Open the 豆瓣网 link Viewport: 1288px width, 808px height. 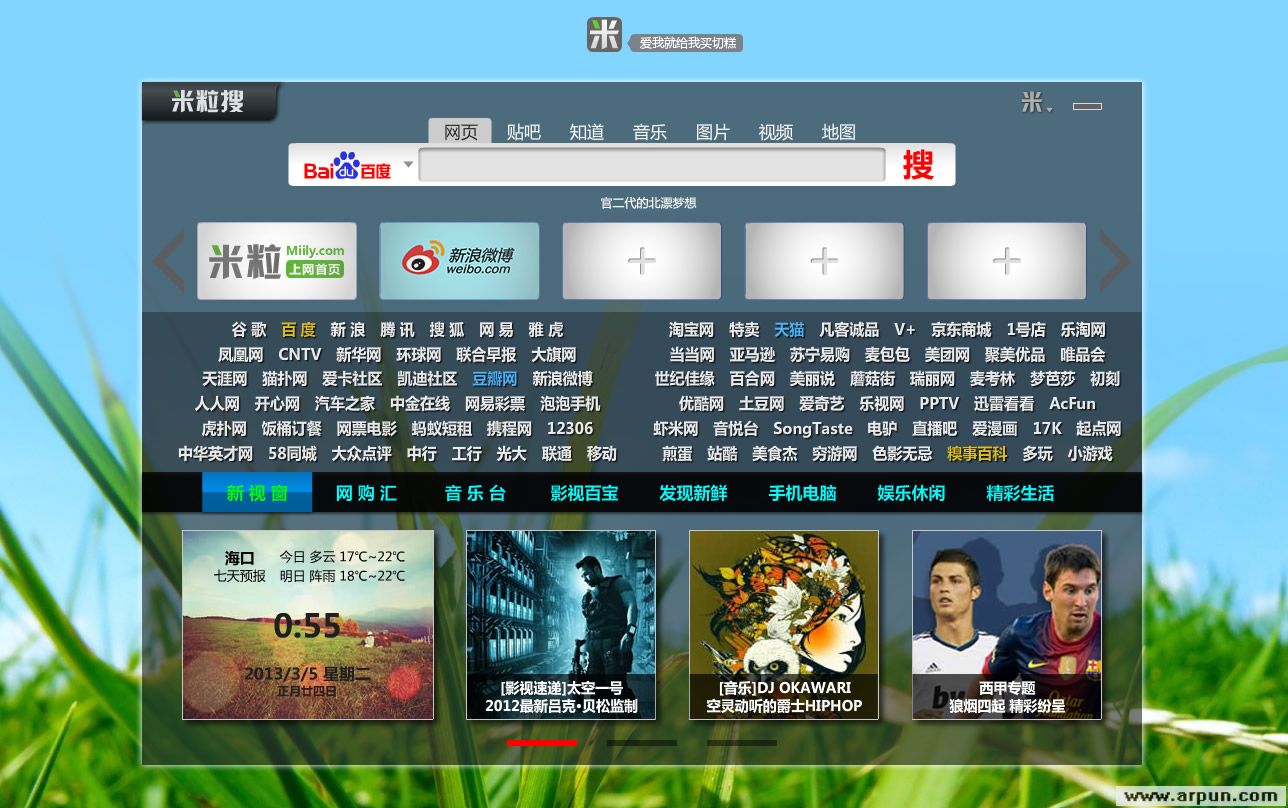(495, 379)
